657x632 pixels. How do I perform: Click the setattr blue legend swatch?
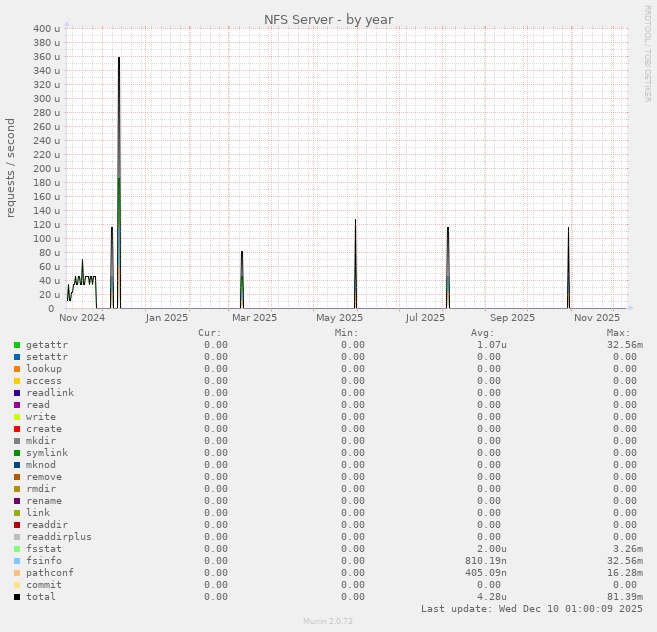pyautogui.click(x=17, y=357)
